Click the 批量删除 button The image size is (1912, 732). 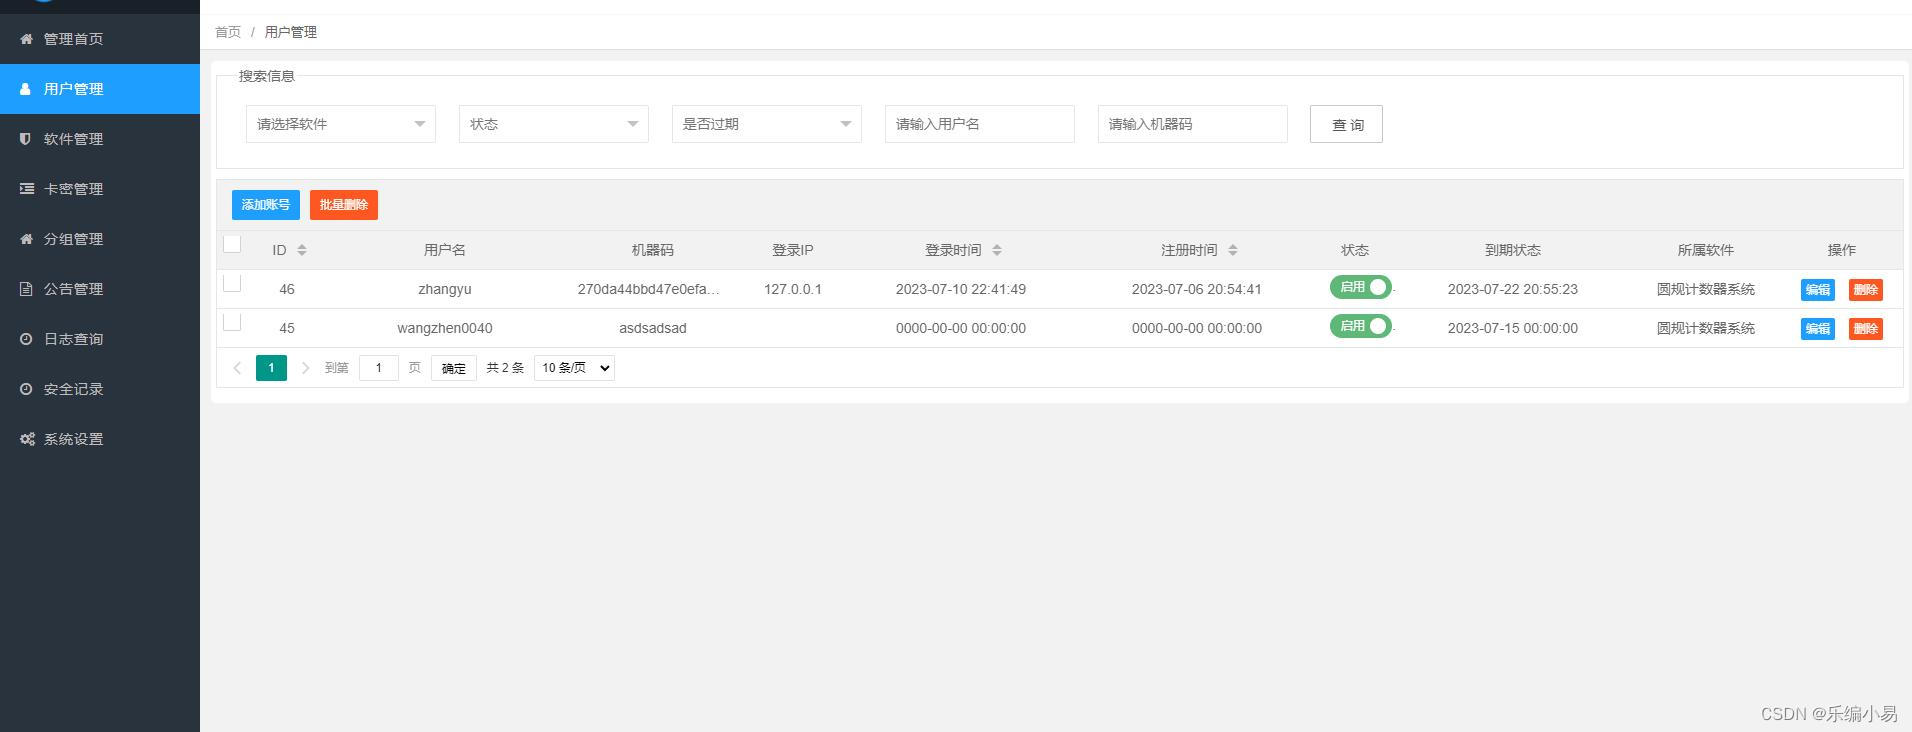pyautogui.click(x=344, y=205)
